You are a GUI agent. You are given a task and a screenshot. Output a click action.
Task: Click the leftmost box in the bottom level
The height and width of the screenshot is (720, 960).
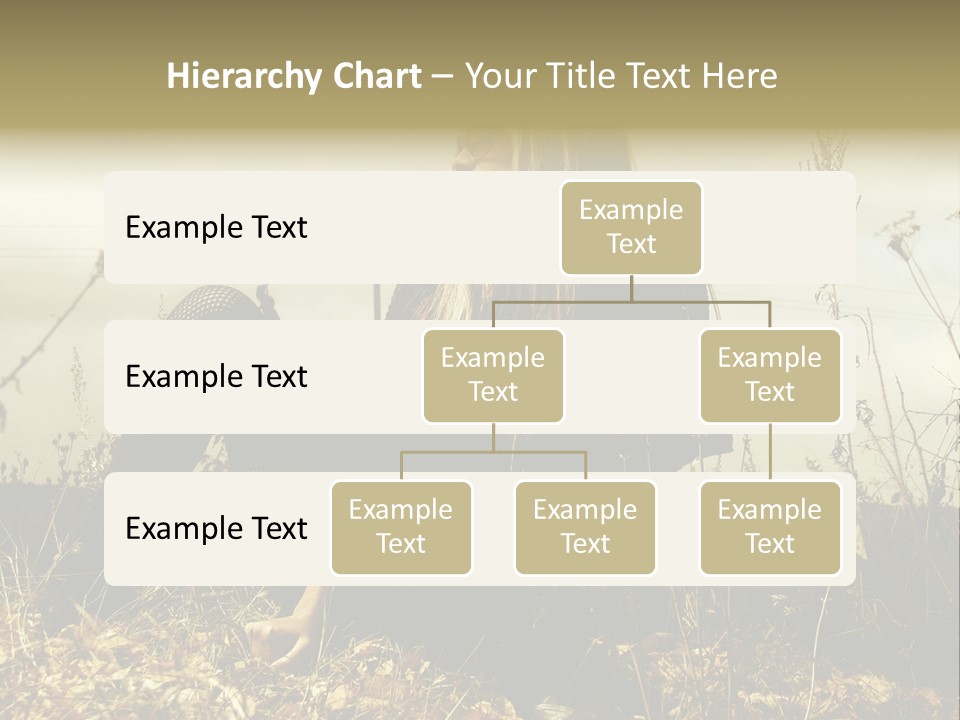pos(401,527)
